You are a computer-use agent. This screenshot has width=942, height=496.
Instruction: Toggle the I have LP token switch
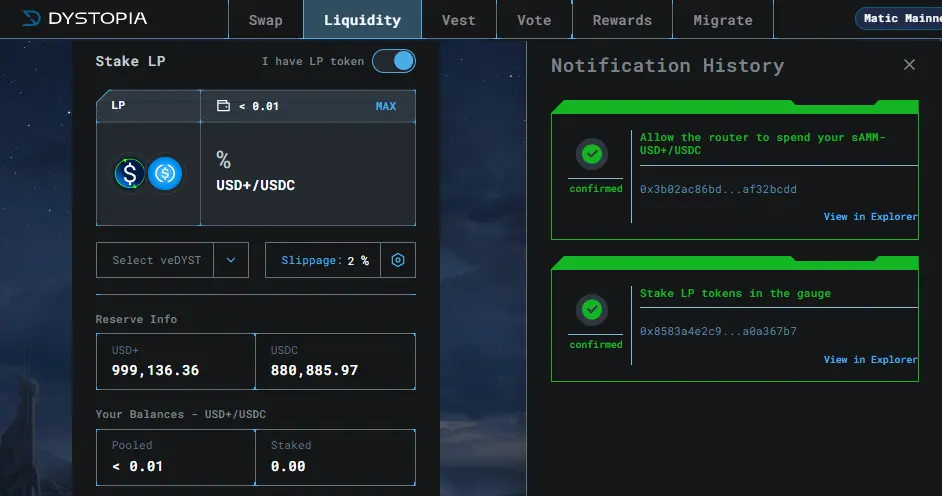[394, 61]
